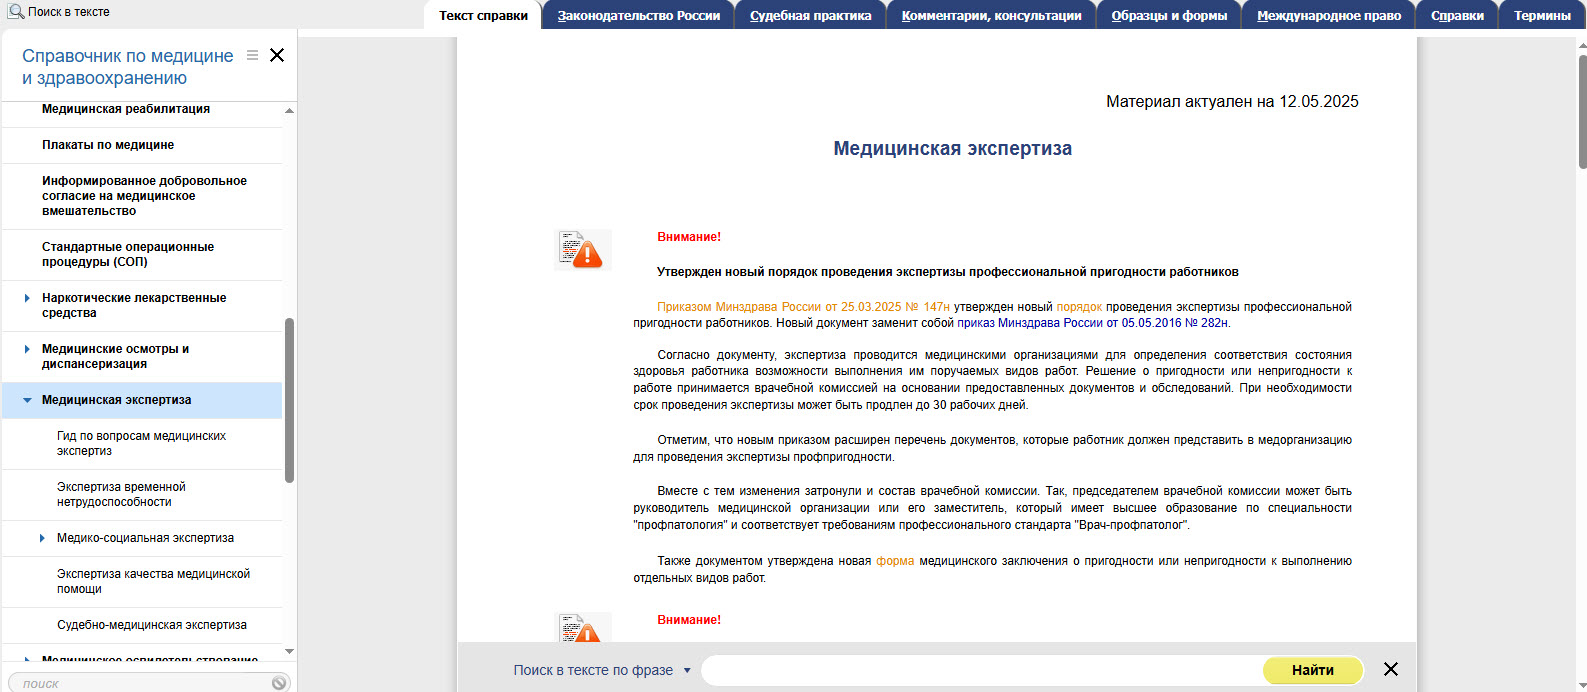Close the phrase search bar

(1391, 669)
